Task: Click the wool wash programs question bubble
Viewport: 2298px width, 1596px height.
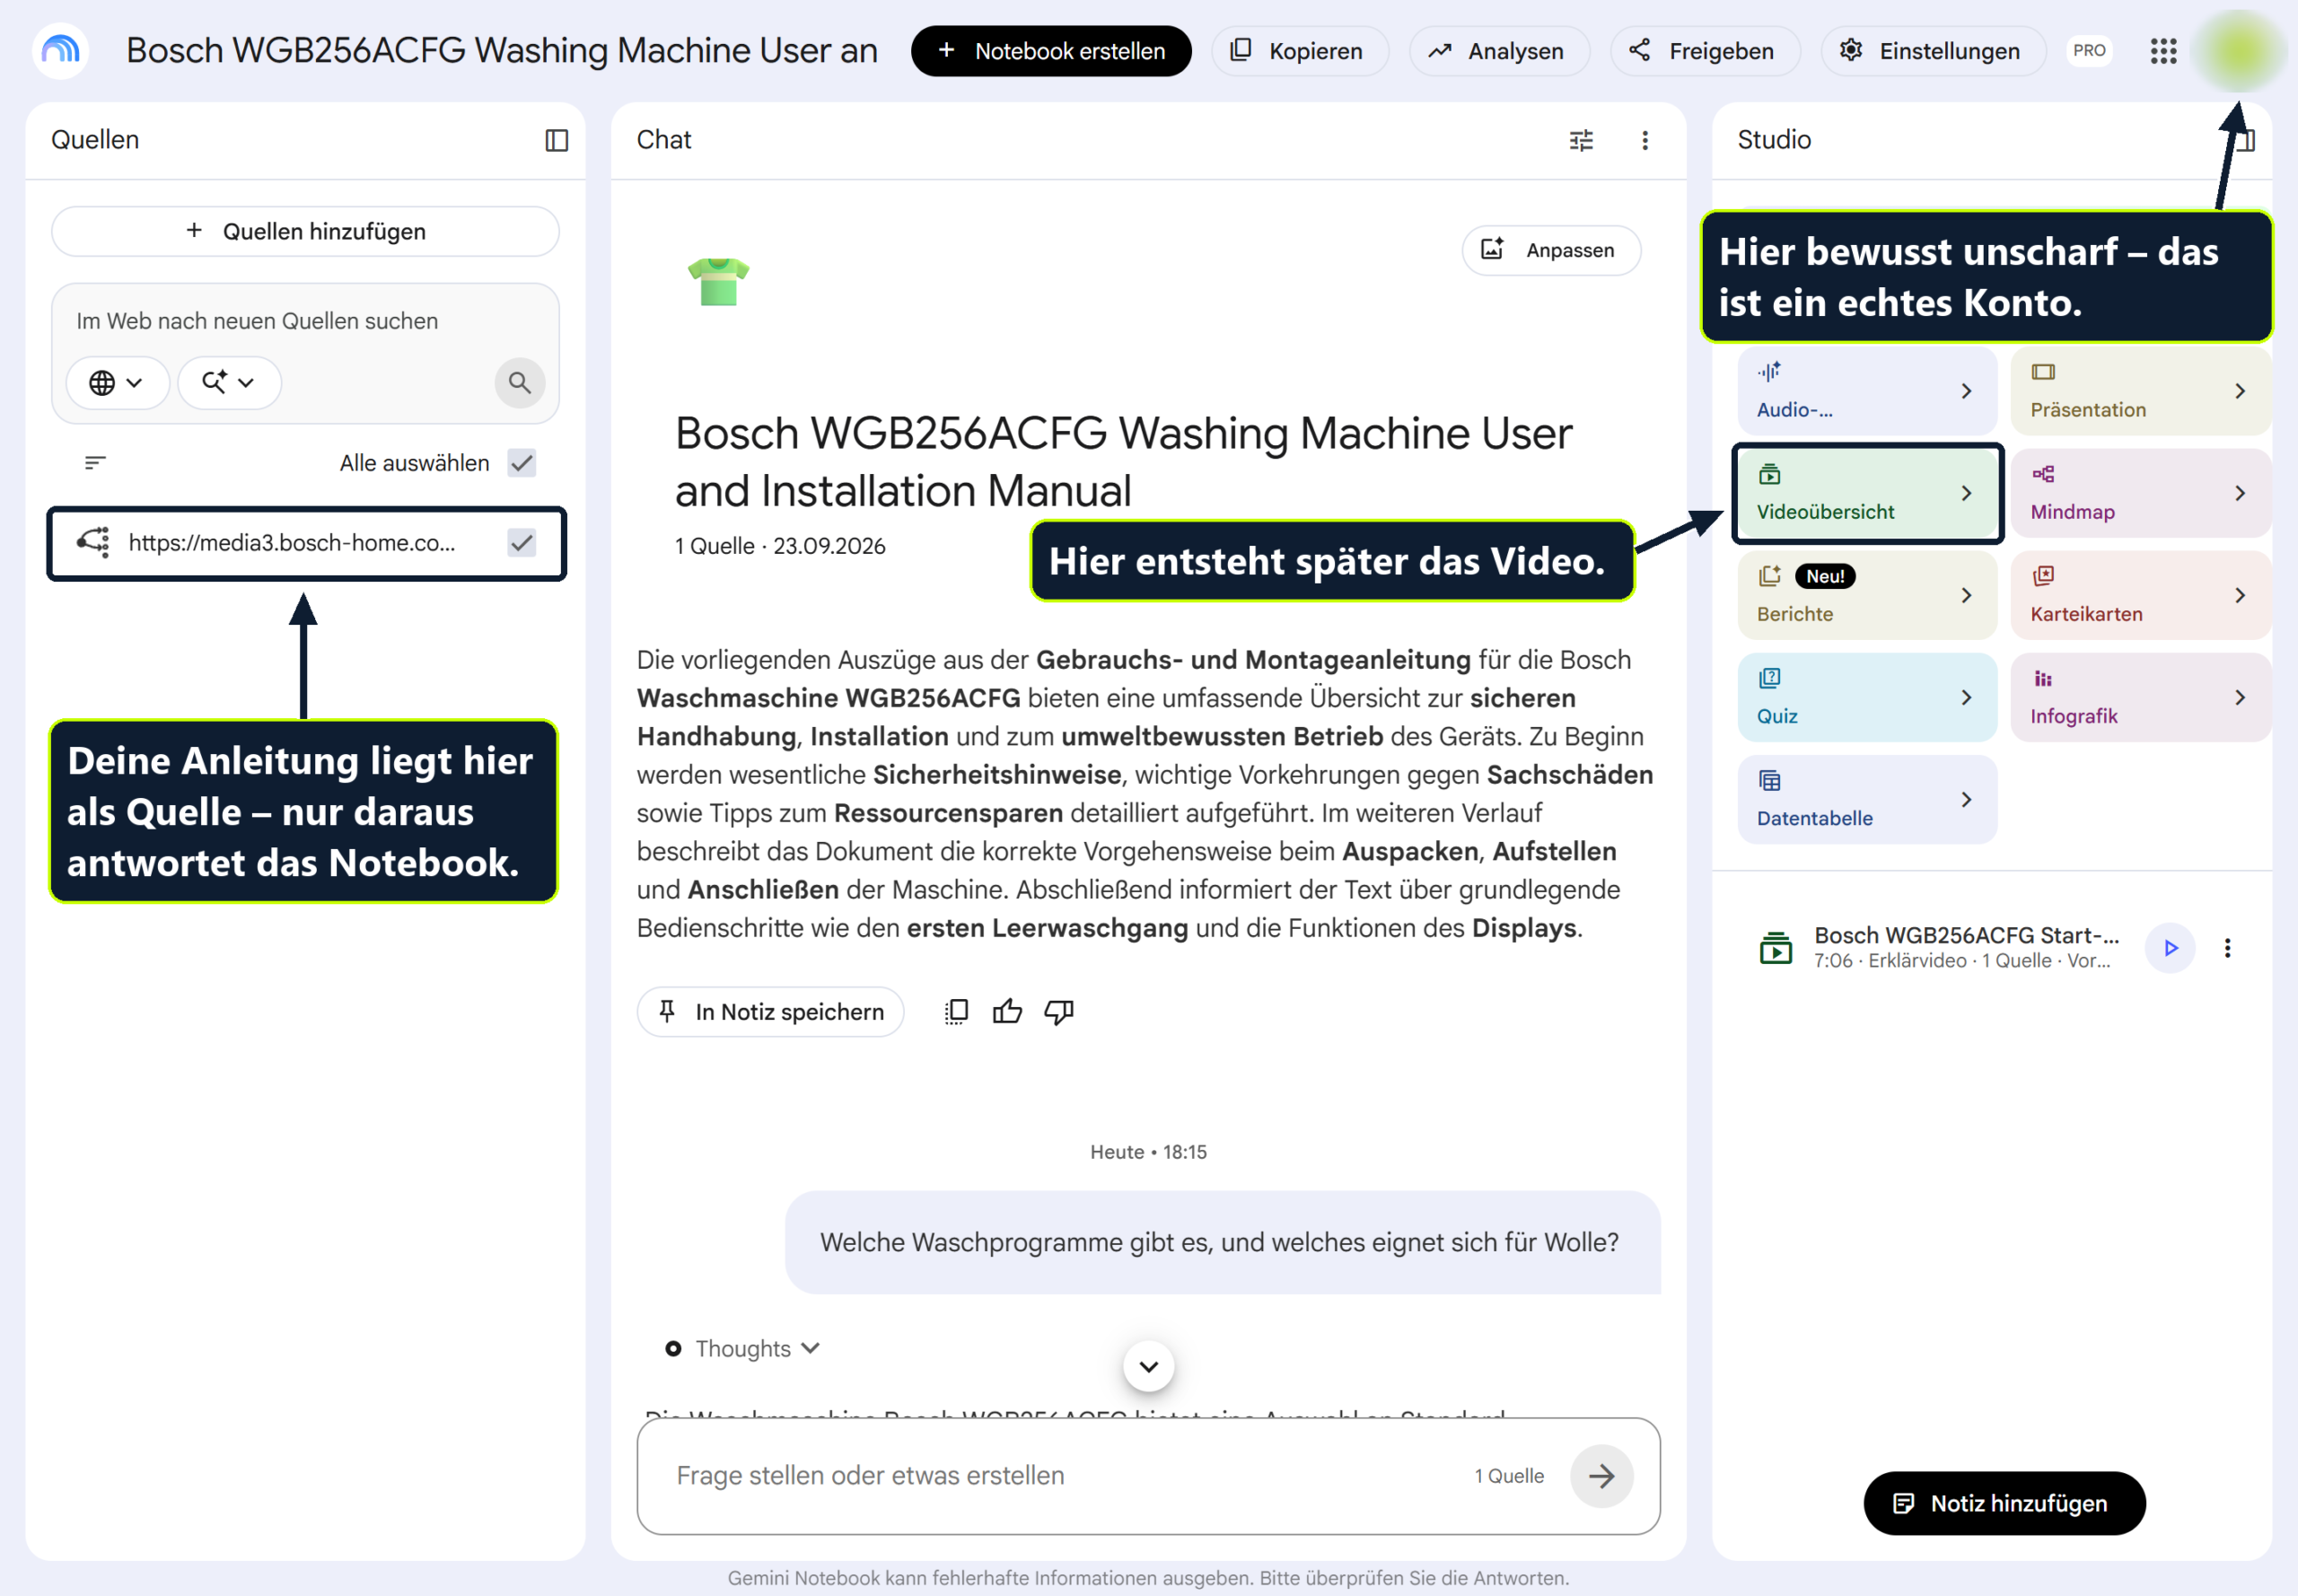Action: (x=1222, y=1242)
